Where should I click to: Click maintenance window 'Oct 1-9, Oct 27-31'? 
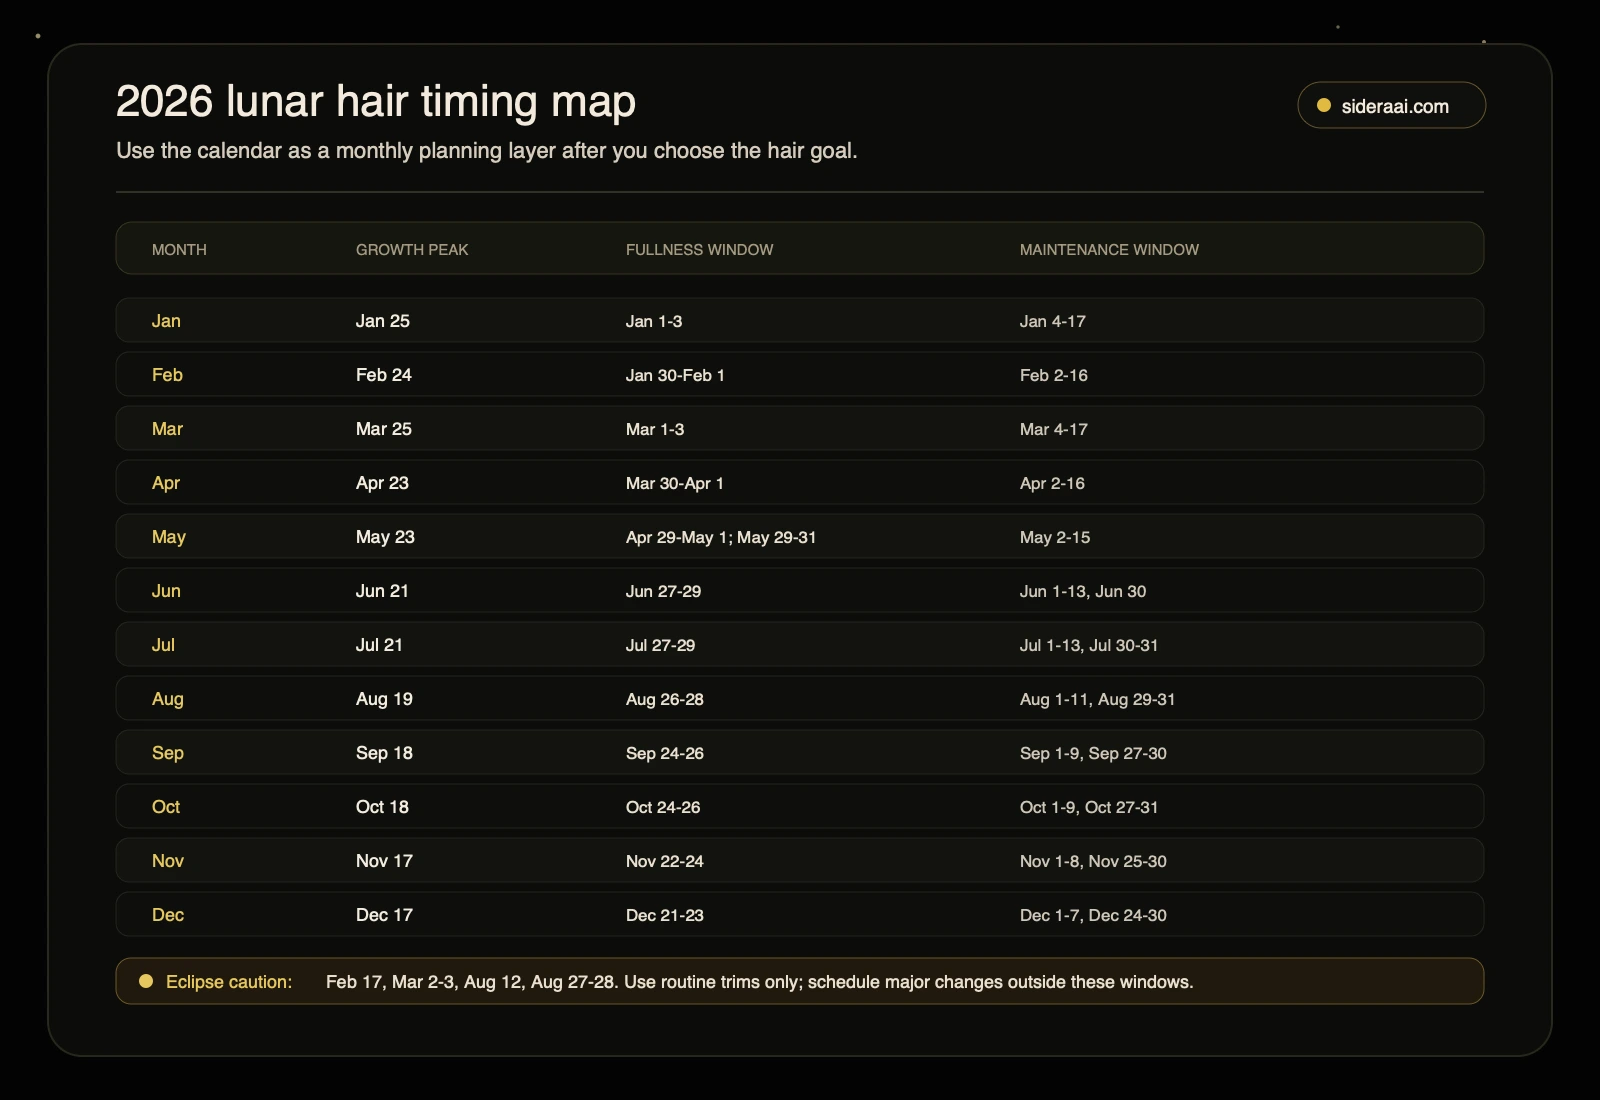(1089, 807)
